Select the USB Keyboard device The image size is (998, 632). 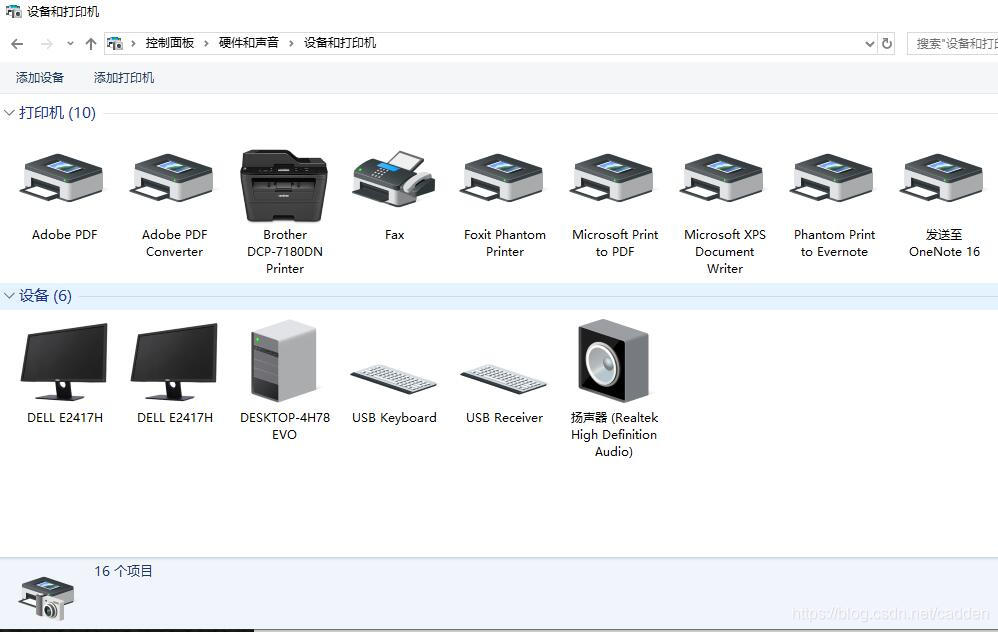point(394,379)
